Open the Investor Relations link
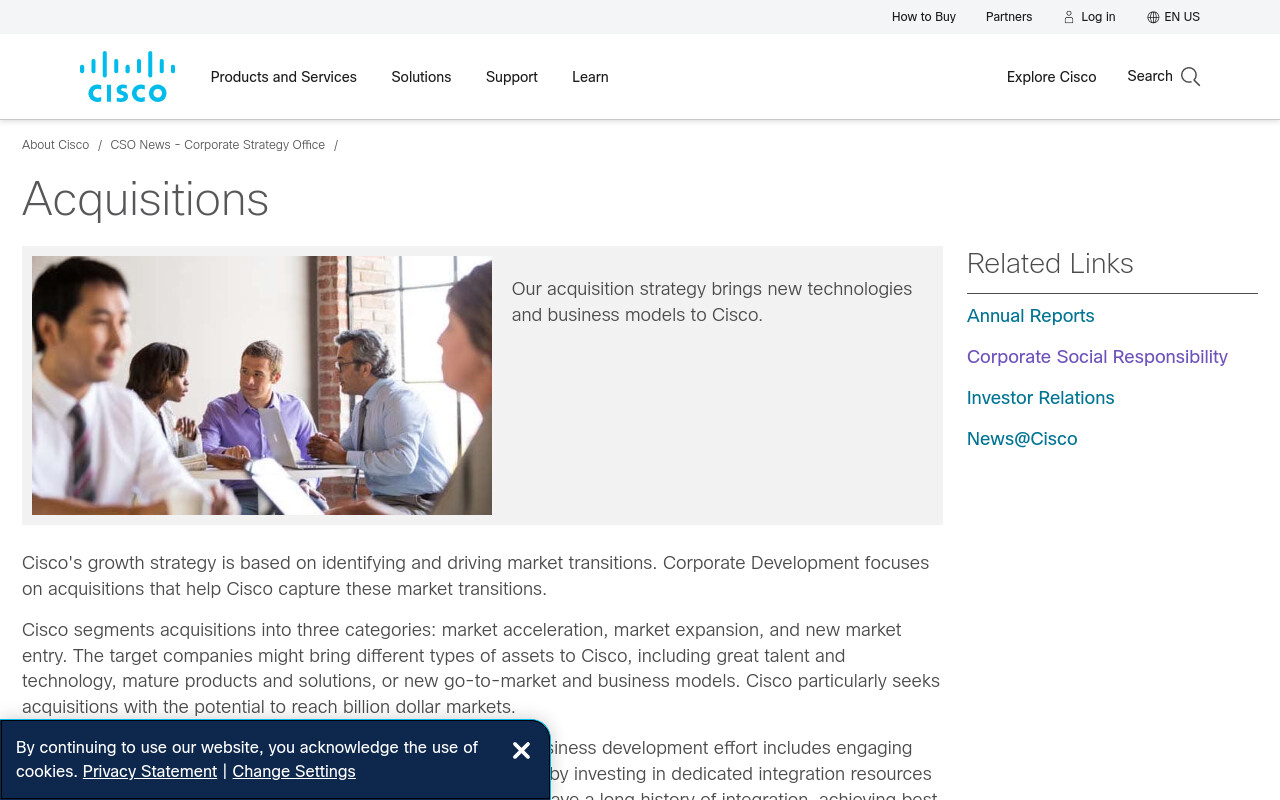 tap(1041, 398)
